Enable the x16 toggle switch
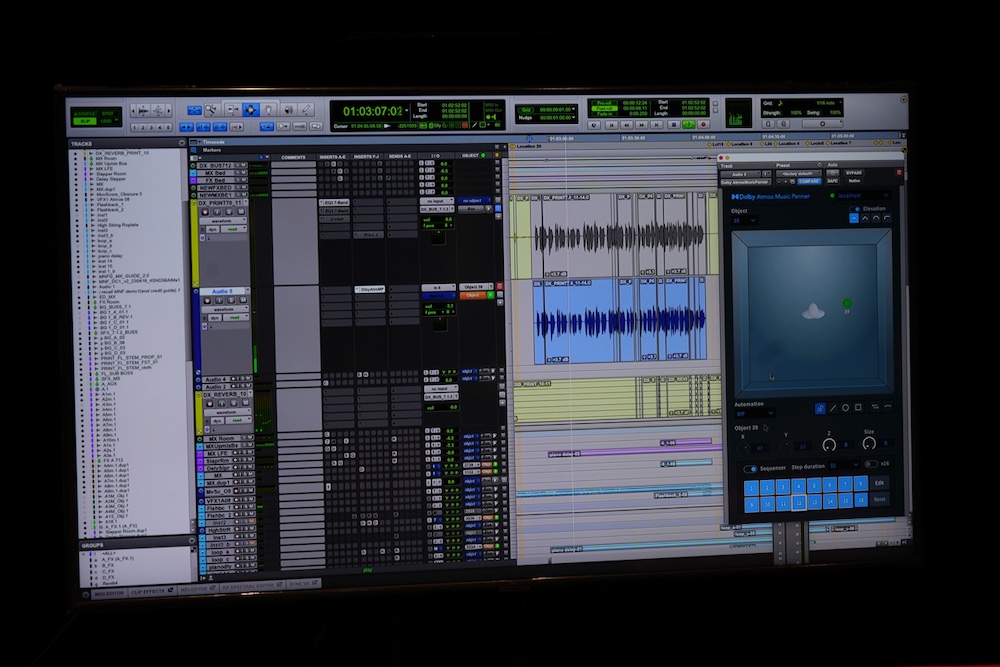Screen dimensions: 1000x667 click(x=870, y=465)
